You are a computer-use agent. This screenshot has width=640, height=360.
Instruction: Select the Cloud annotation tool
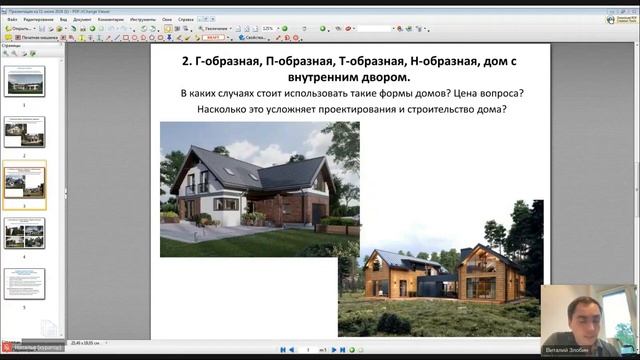tap(160, 38)
